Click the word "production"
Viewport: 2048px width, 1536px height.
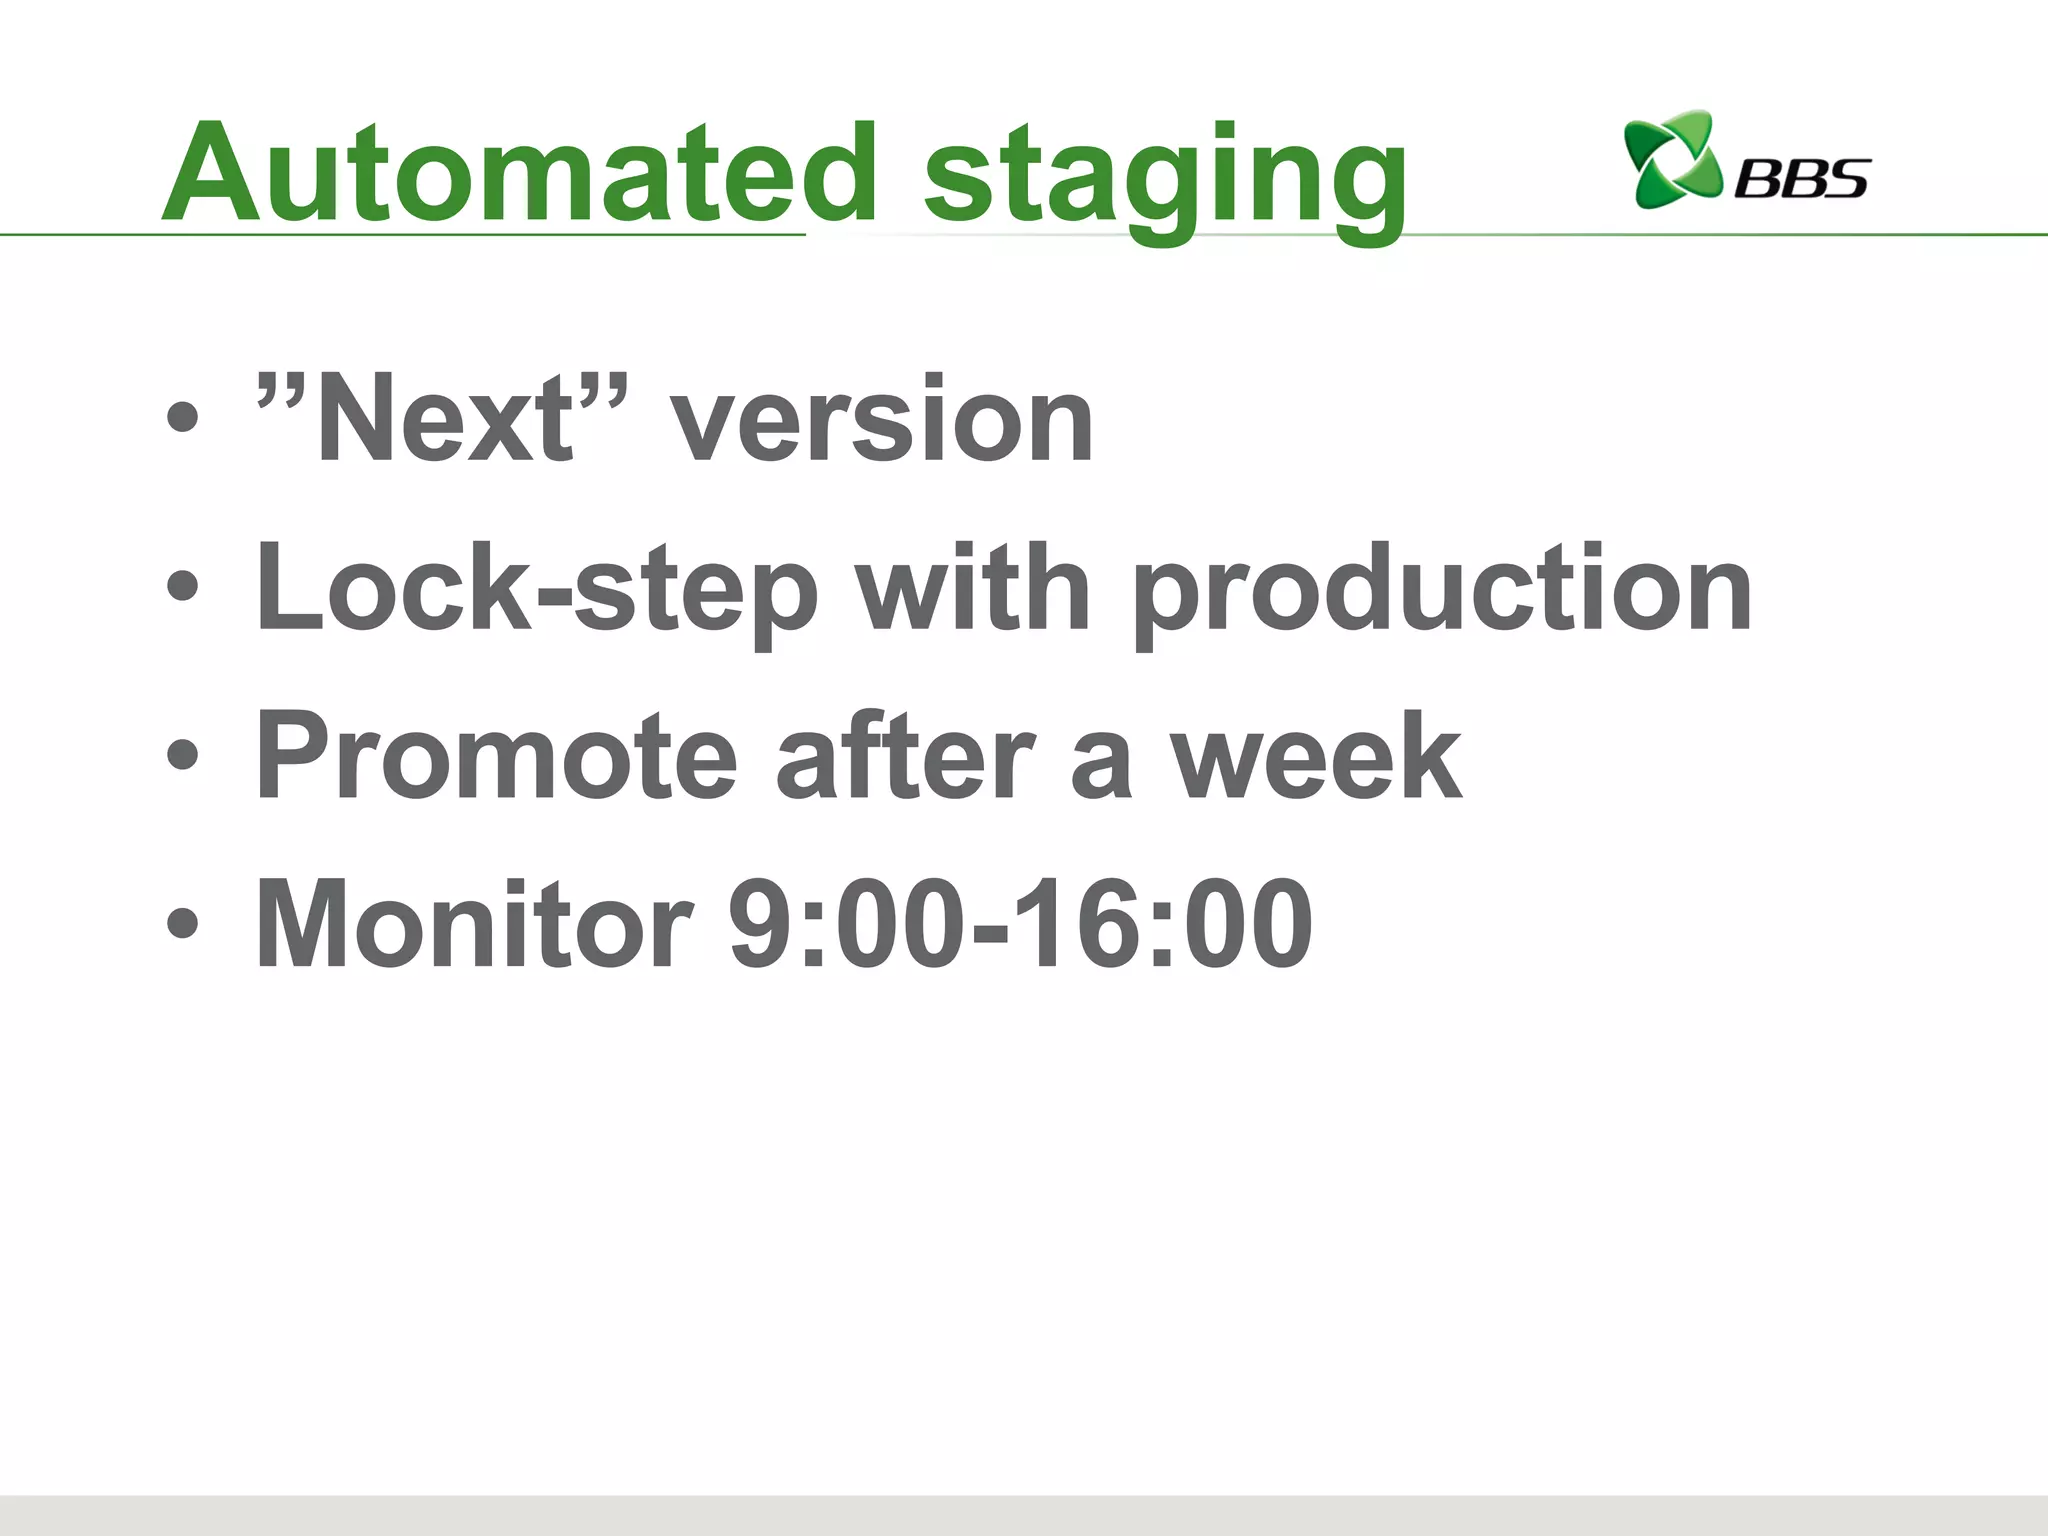[1441, 590]
